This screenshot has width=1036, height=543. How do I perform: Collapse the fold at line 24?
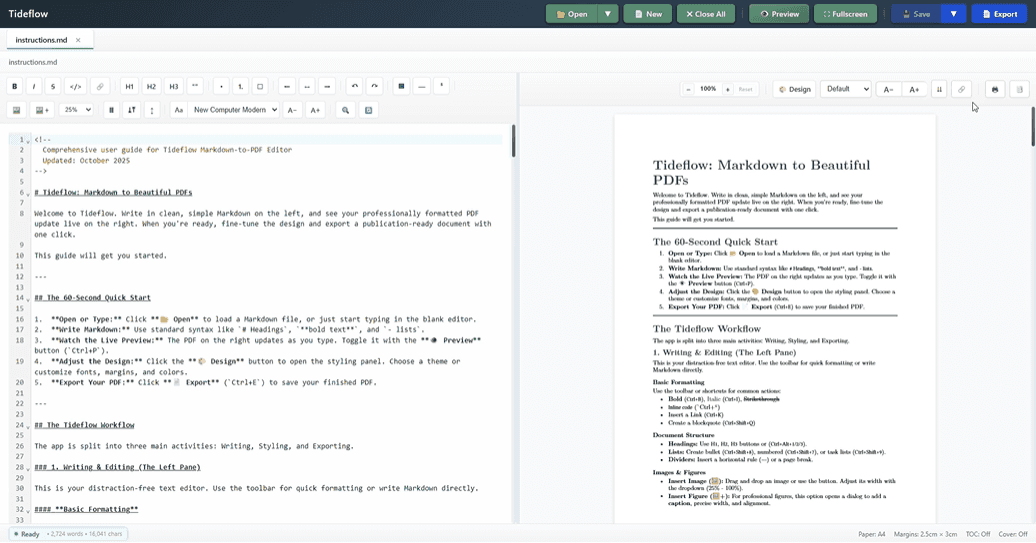pyautogui.click(x=28, y=426)
